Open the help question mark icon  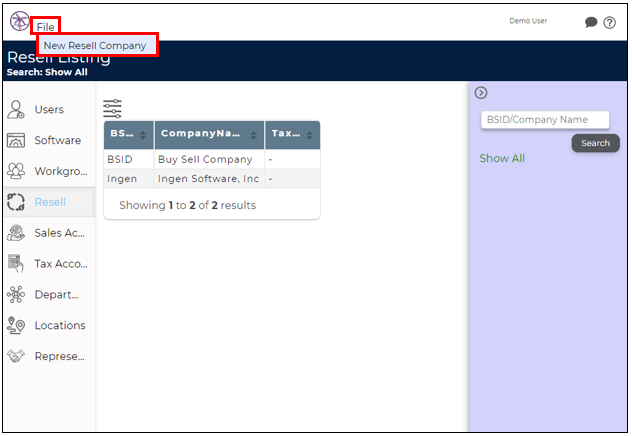point(609,23)
